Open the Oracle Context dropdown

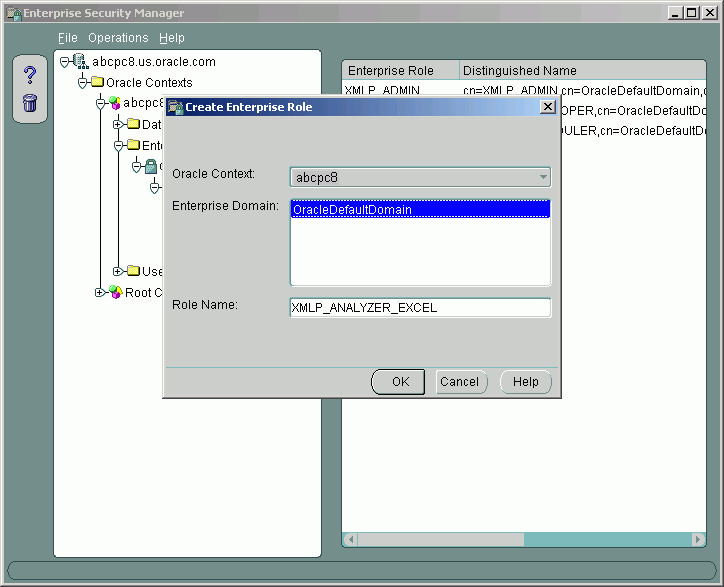point(543,177)
